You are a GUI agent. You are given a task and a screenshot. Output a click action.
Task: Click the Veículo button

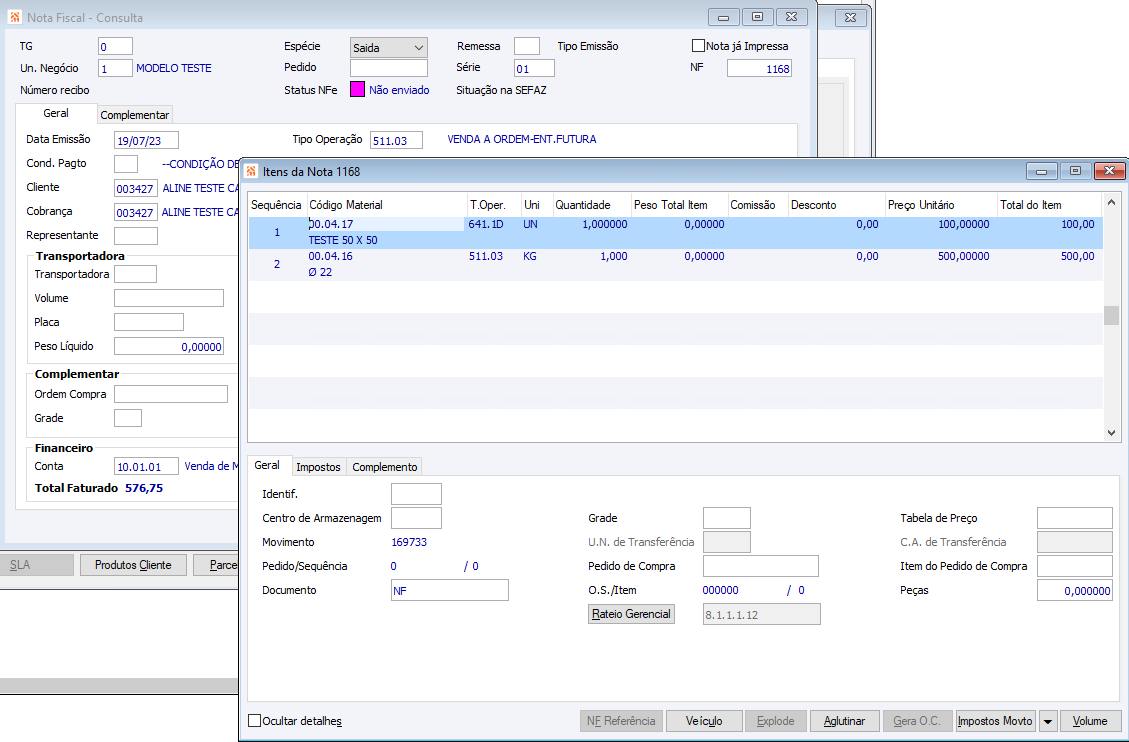[704, 721]
